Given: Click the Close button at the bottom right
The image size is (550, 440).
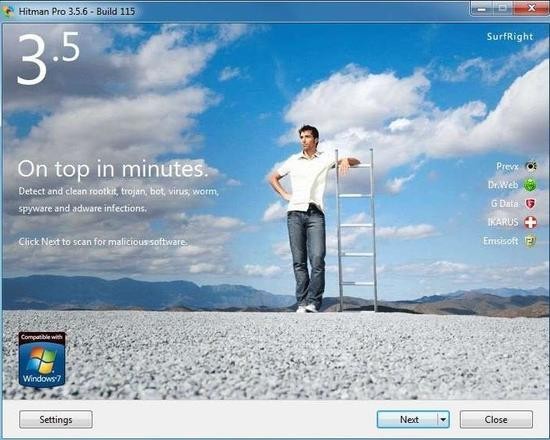Looking at the screenshot, I should pyautogui.click(x=496, y=419).
